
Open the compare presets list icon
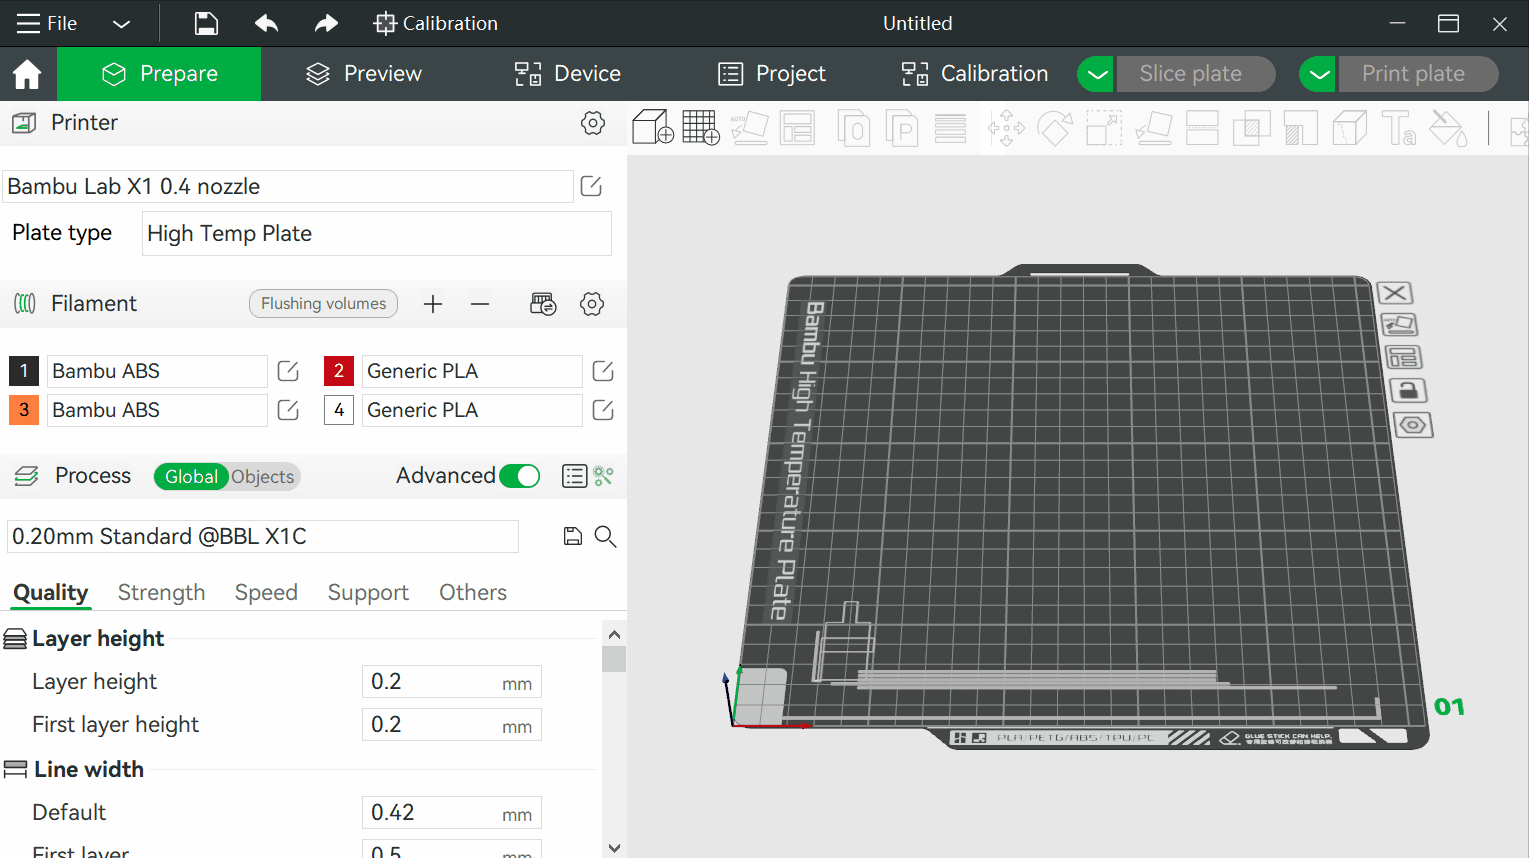point(574,476)
